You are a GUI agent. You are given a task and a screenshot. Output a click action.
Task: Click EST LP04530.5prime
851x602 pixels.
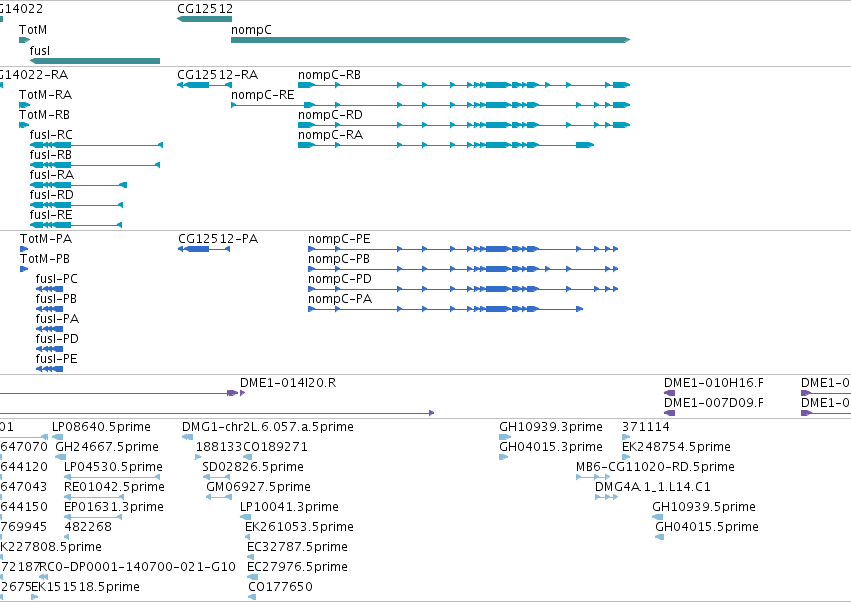click(x=112, y=477)
